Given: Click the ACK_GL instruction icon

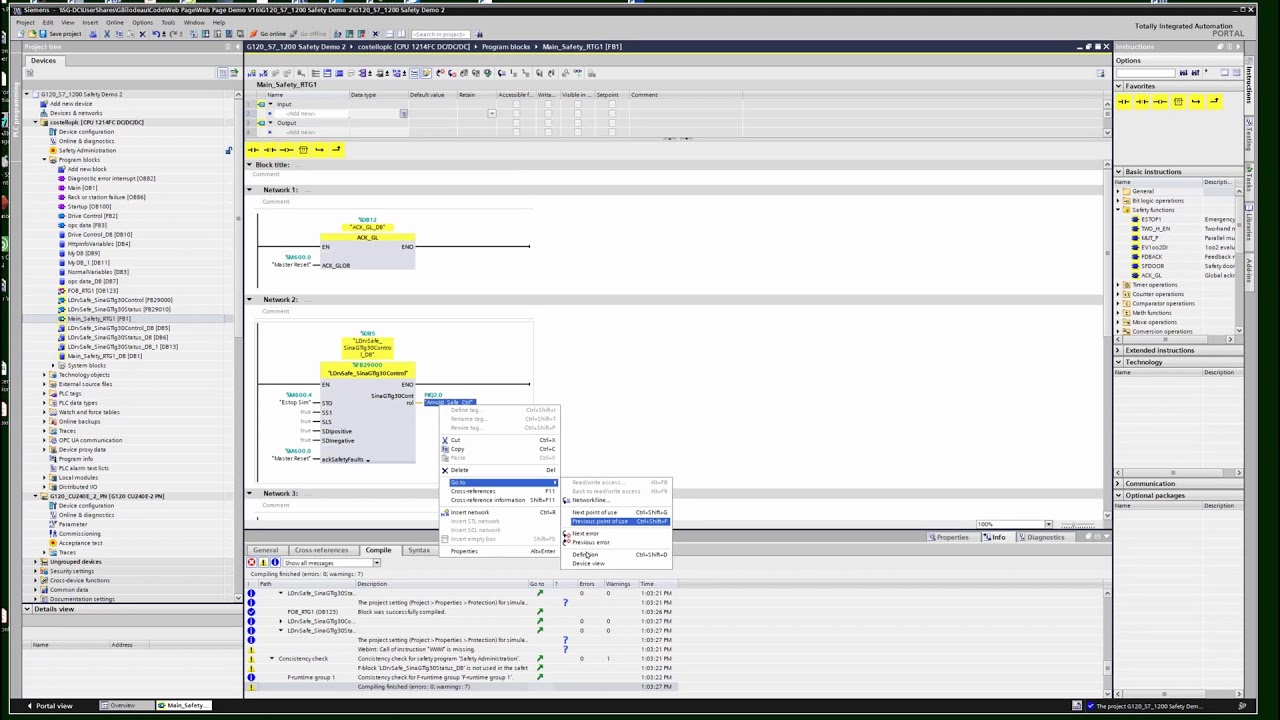Looking at the screenshot, I should click(1135, 275).
